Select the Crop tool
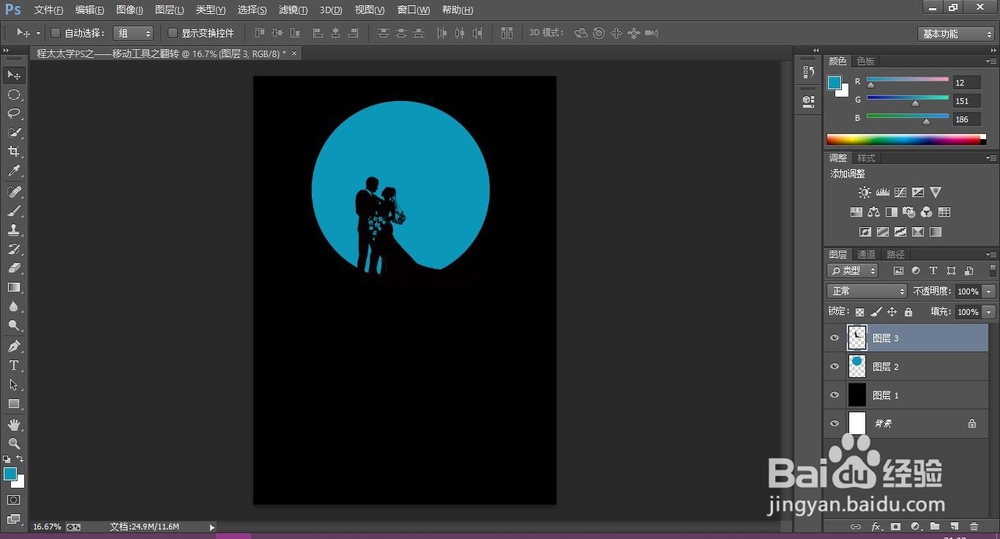 point(14,152)
